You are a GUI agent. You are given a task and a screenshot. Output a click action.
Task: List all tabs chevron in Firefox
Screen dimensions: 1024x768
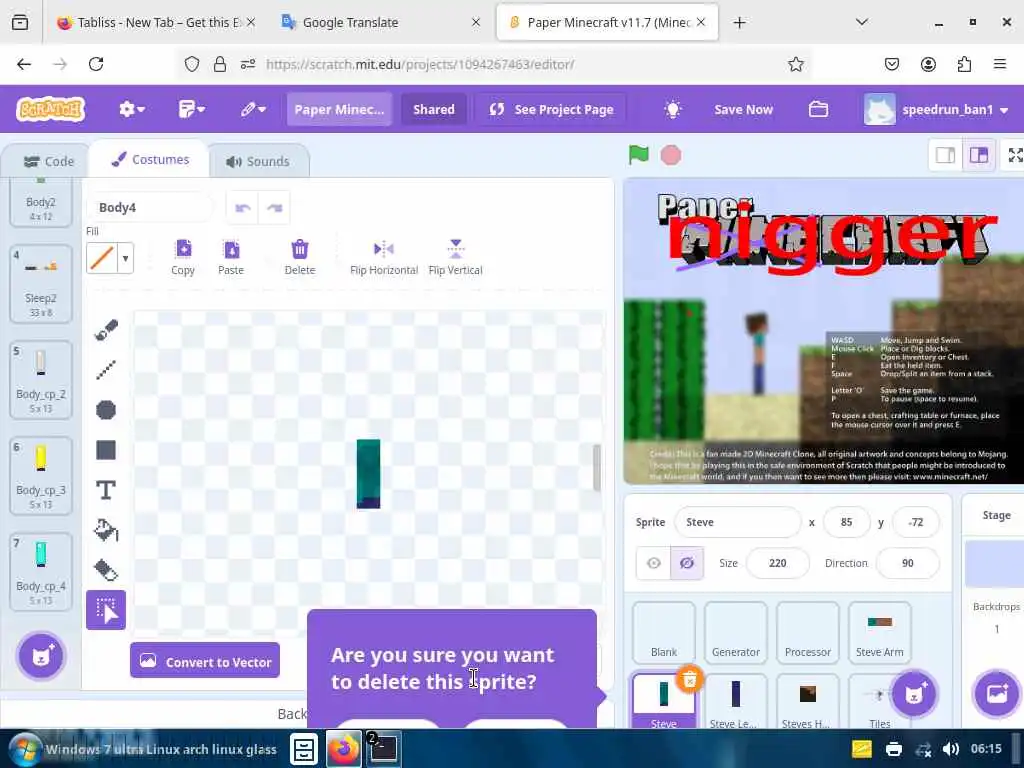click(862, 22)
